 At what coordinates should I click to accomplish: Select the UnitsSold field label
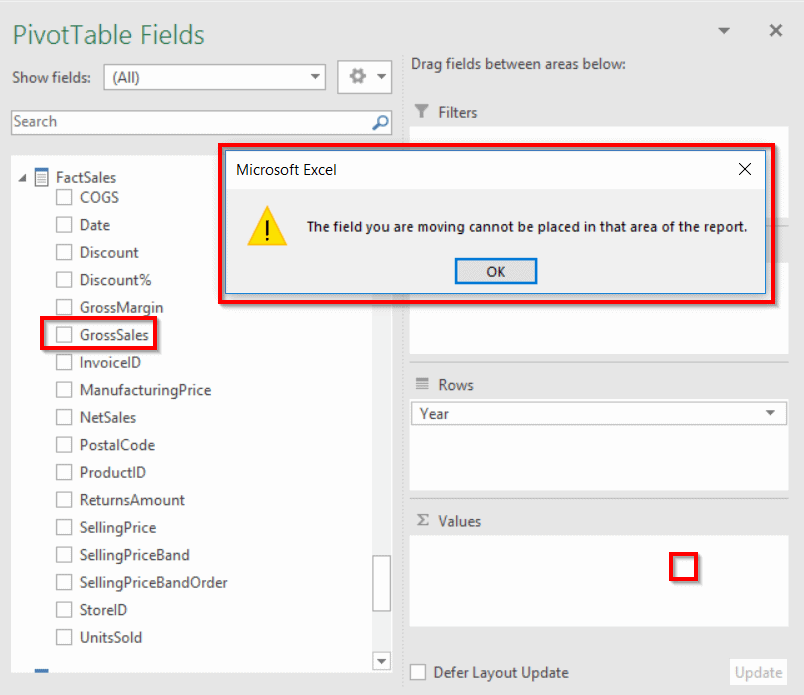click(x=111, y=637)
